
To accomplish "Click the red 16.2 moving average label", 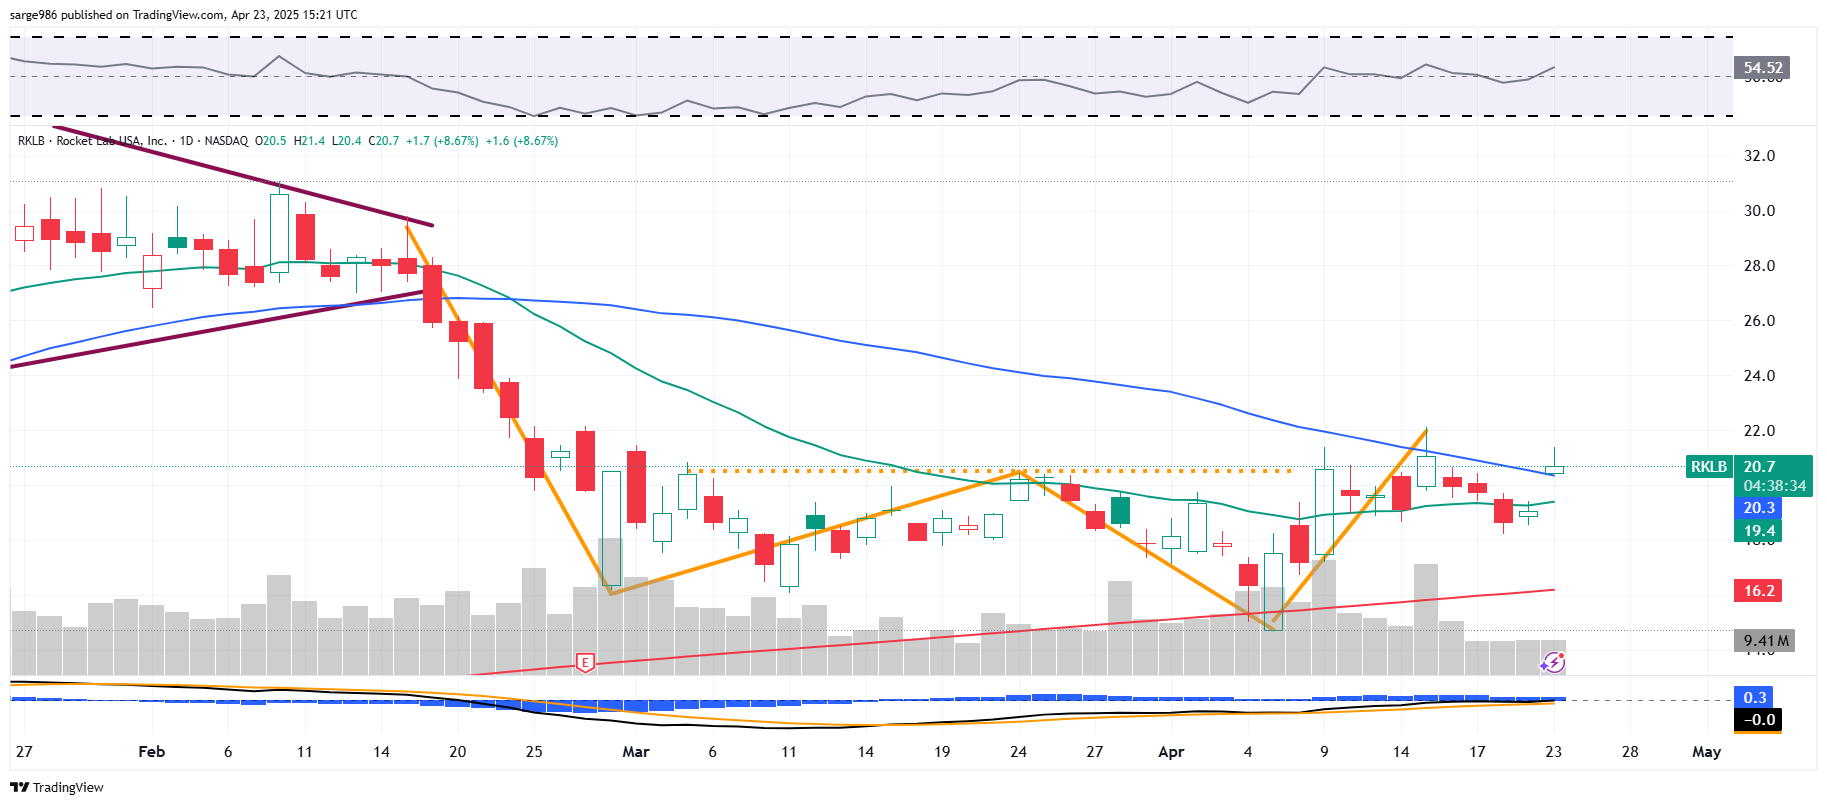I will pyautogui.click(x=1758, y=591).
